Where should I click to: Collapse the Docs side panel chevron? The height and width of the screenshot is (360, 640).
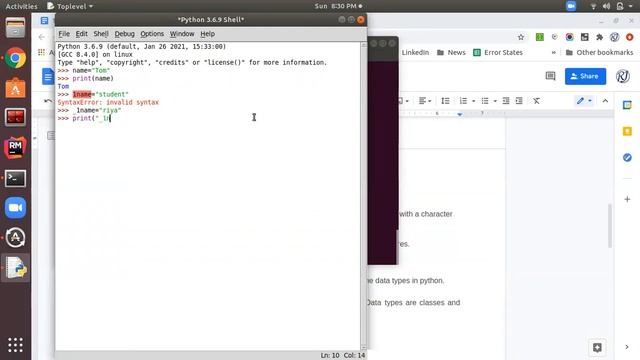(x=627, y=347)
